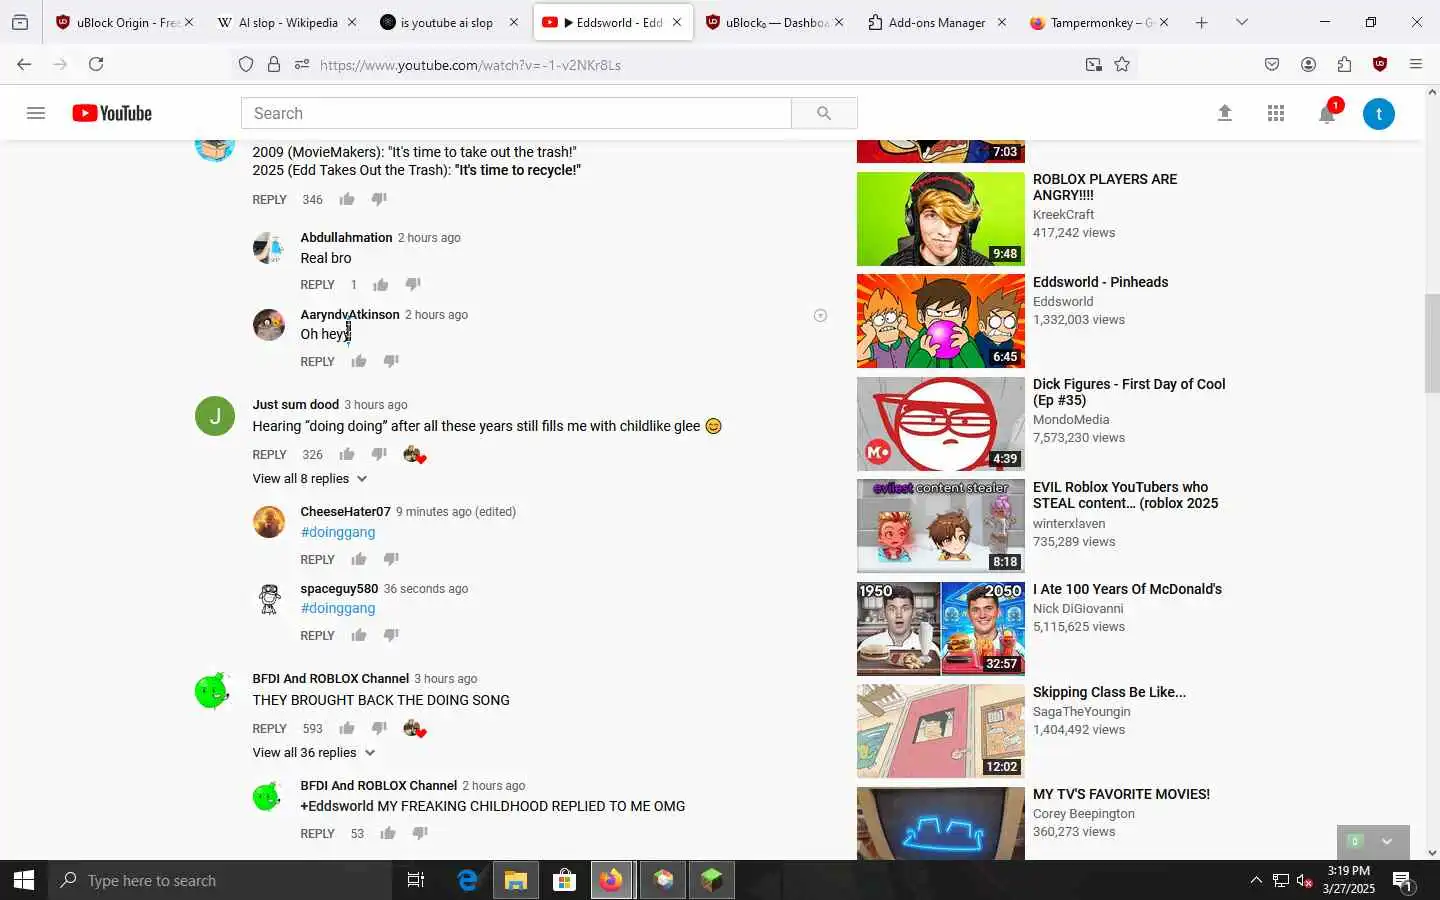Open Dick Figures First Day of Cool thumbnail
The height and width of the screenshot is (900, 1440).
click(x=940, y=424)
